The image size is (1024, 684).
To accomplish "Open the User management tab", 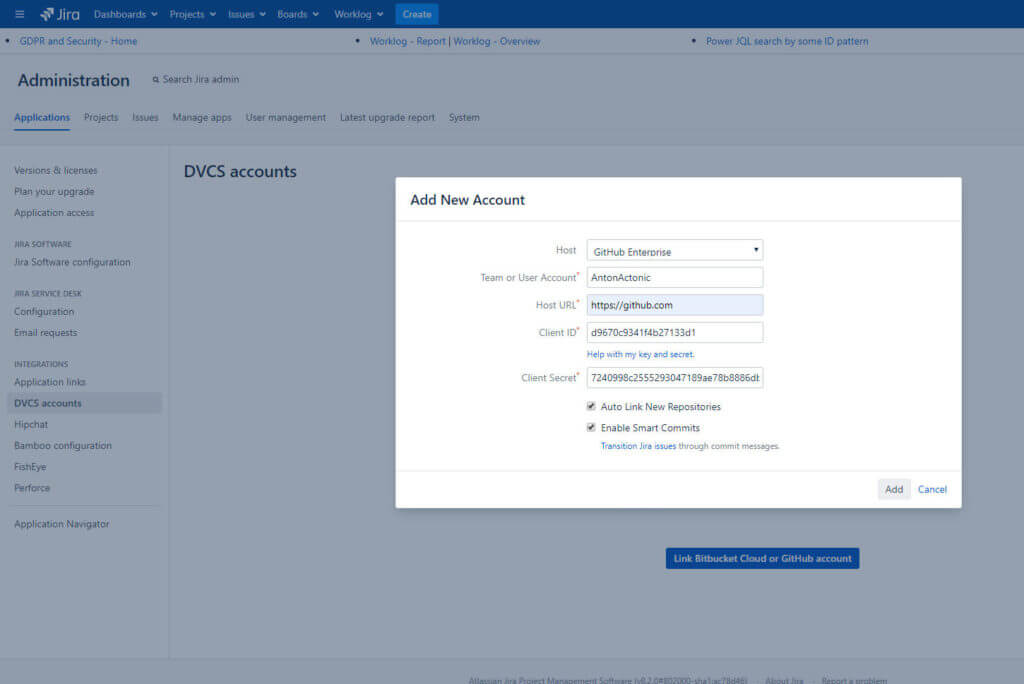I will point(285,118).
